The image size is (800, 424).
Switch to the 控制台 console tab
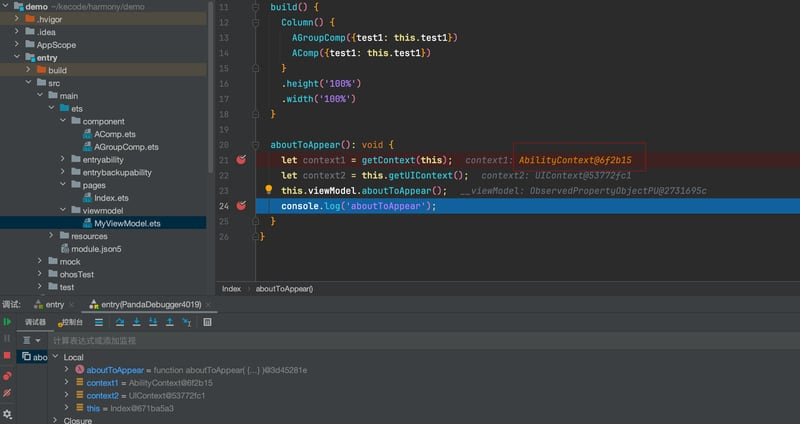coord(71,322)
